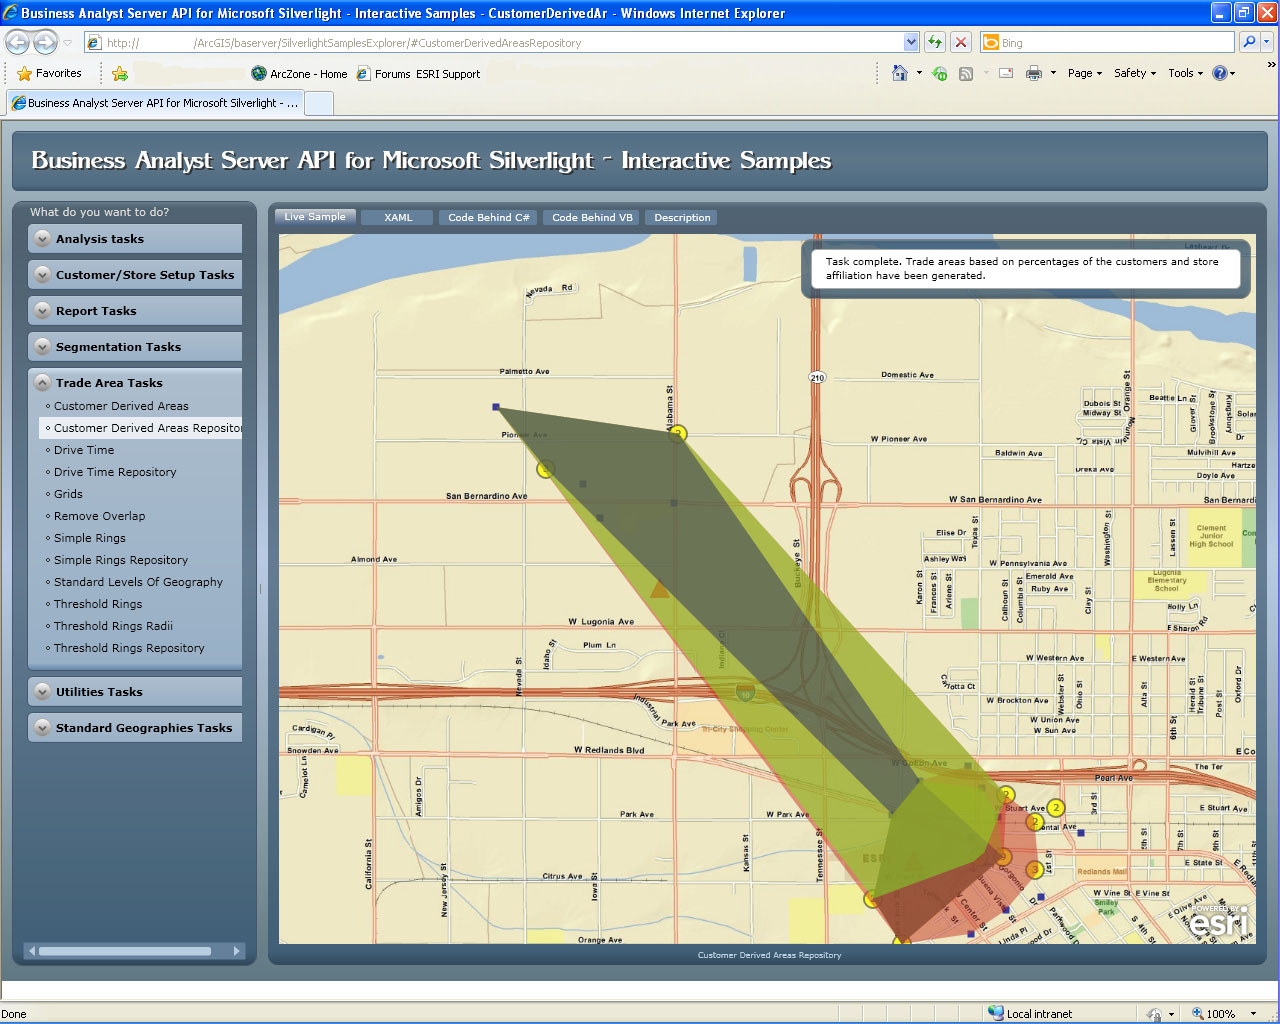Collapse the Trade Area Tasks section
This screenshot has width=1280, height=1024.
coord(135,383)
